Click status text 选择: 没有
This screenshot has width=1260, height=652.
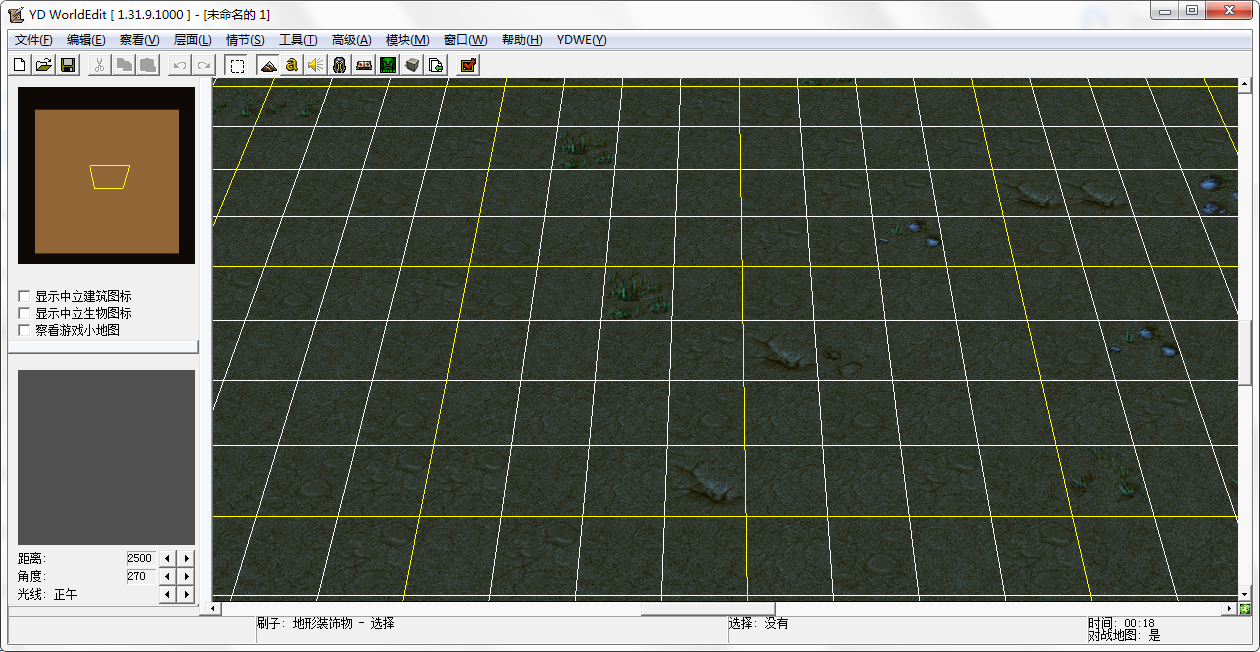[x=759, y=623]
